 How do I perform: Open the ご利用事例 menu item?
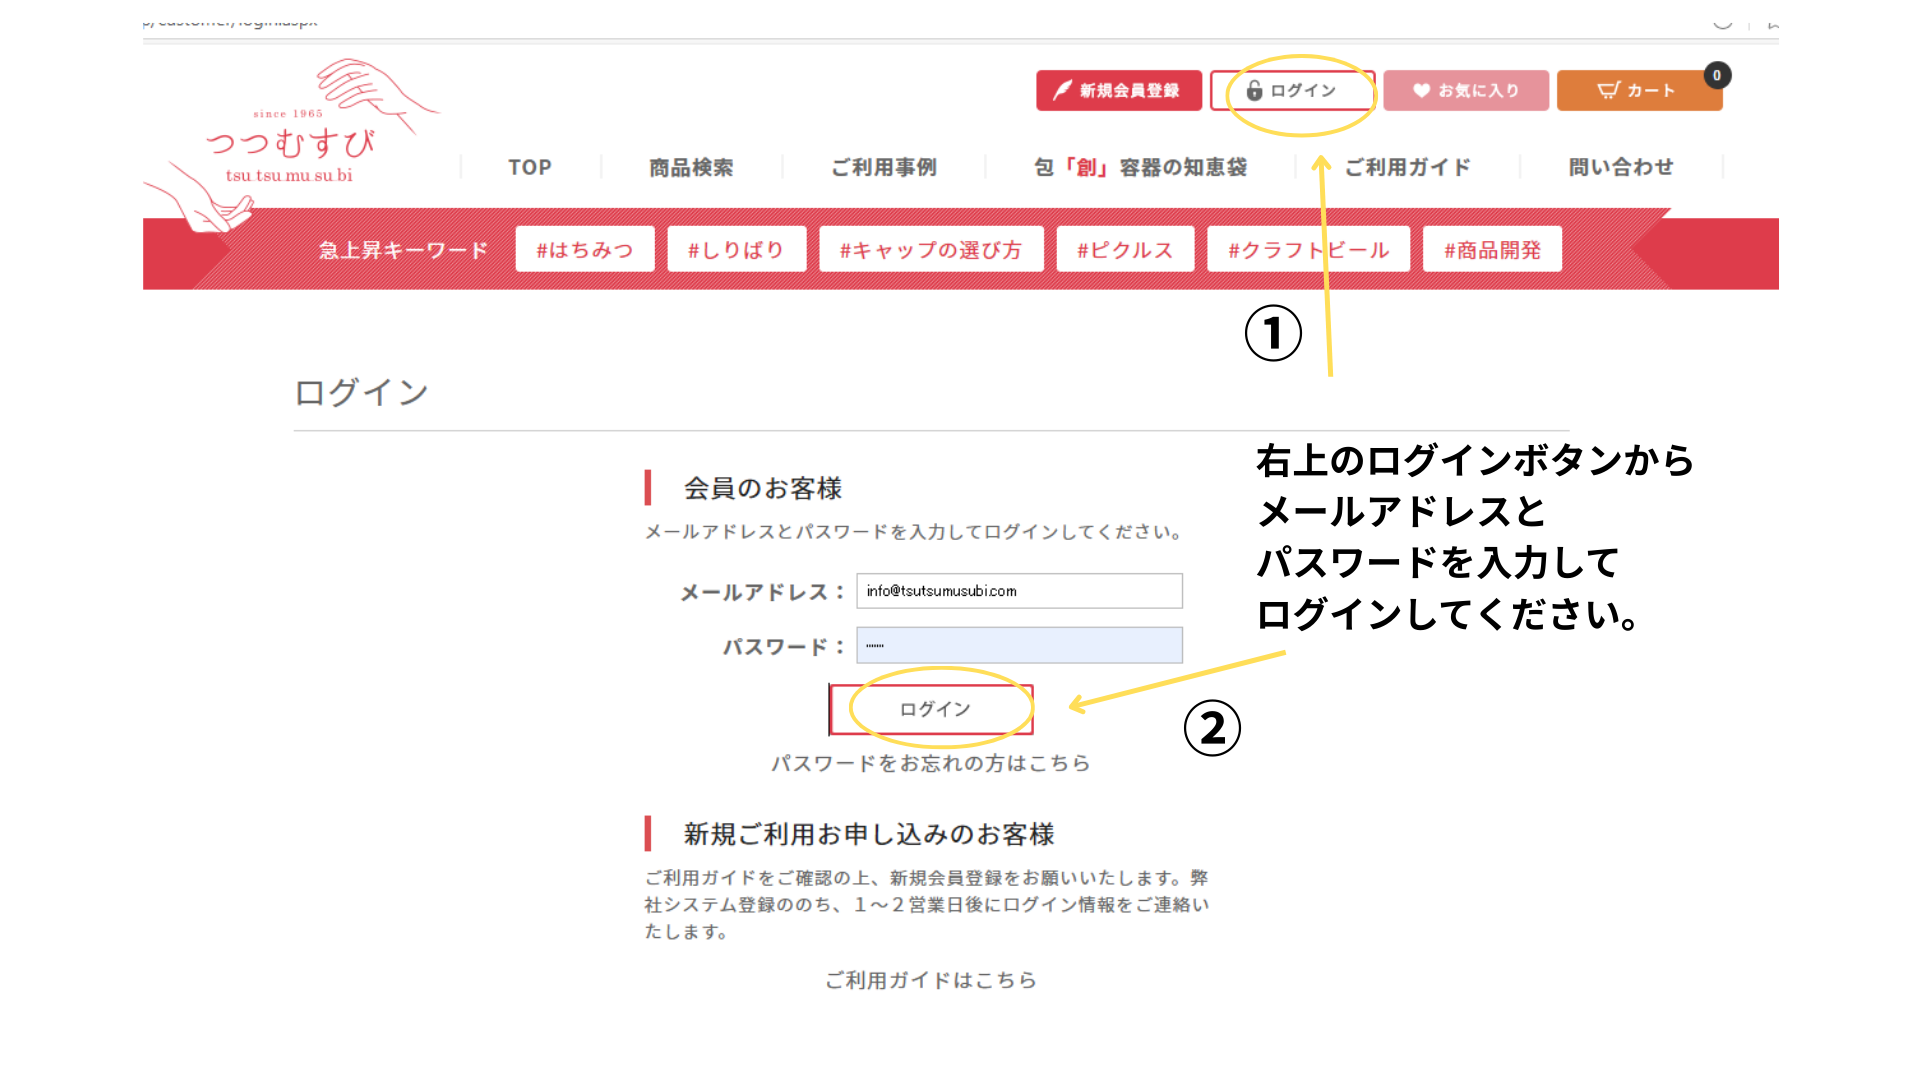[884, 167]
